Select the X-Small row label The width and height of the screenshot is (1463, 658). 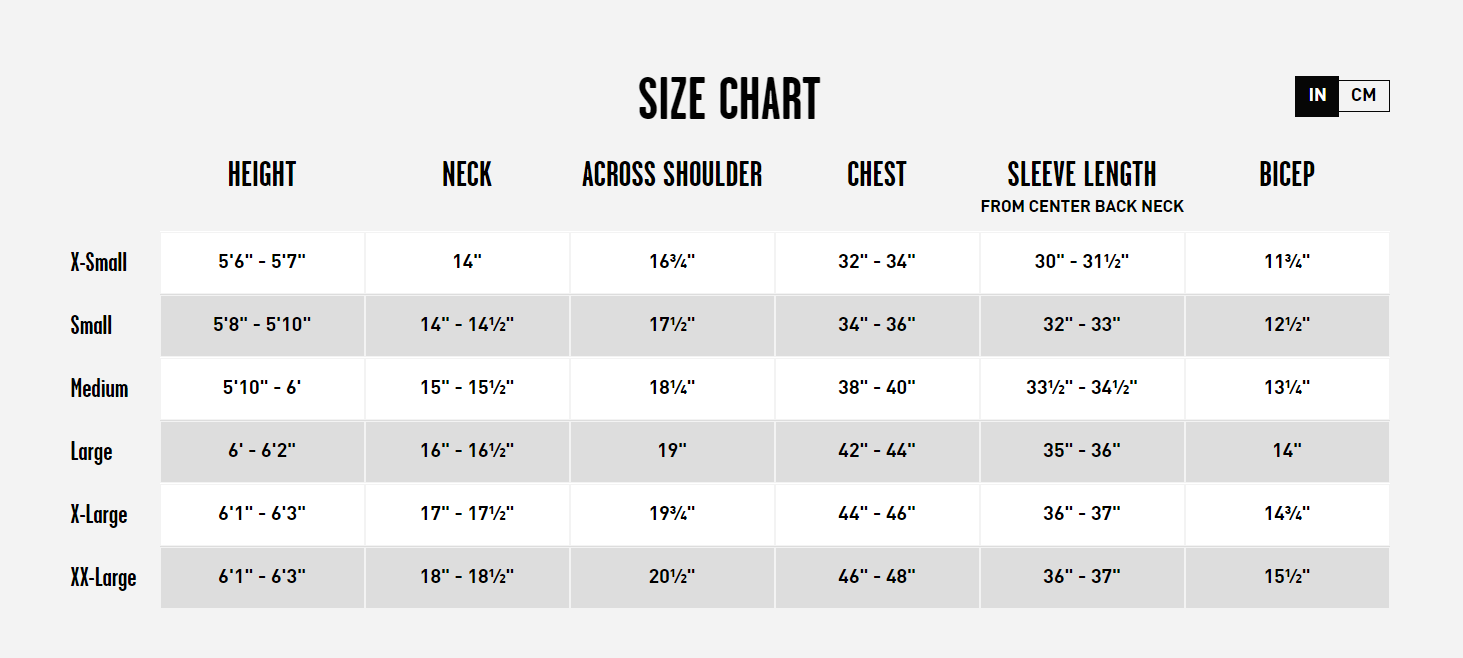tap(99, 263)
